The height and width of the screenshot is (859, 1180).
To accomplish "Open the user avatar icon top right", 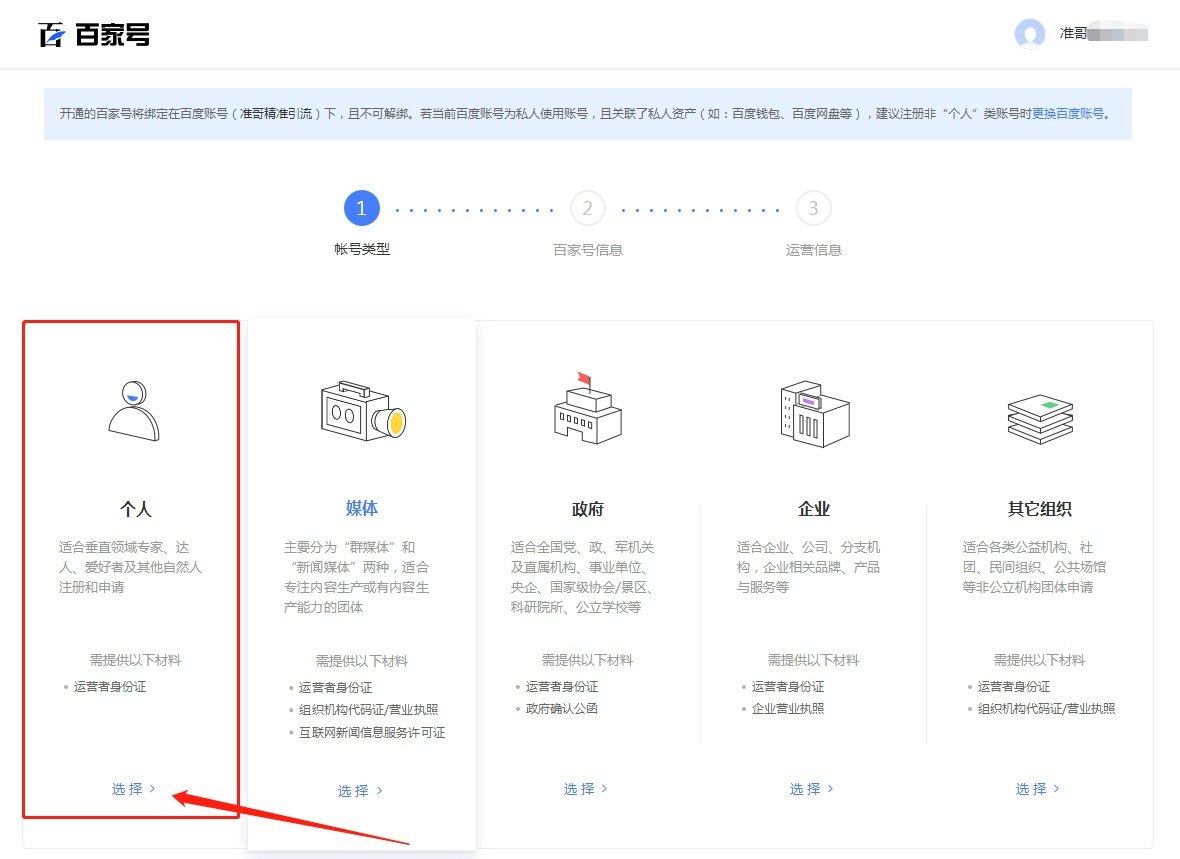I will click(1029, 34).
